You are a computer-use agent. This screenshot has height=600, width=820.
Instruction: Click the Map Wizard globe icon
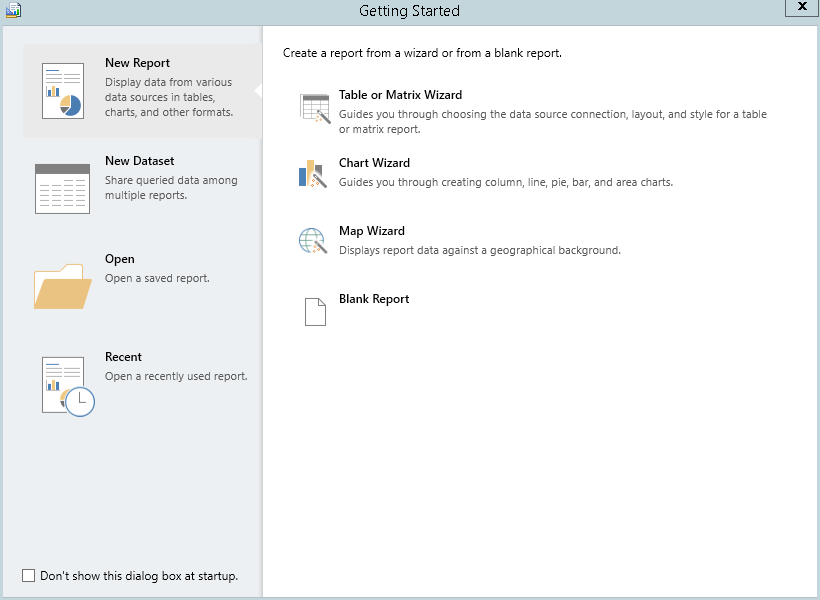(313, 242)
